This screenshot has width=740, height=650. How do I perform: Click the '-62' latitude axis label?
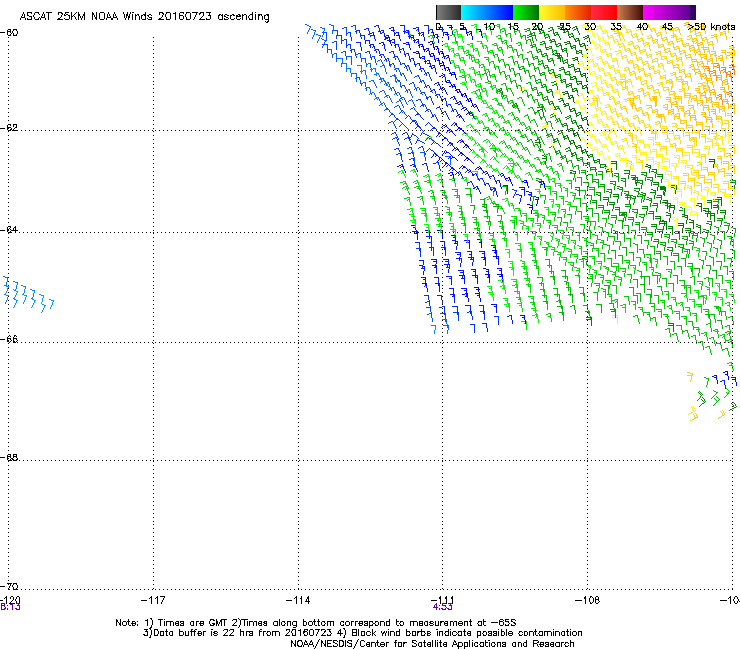tap(9, 128)
